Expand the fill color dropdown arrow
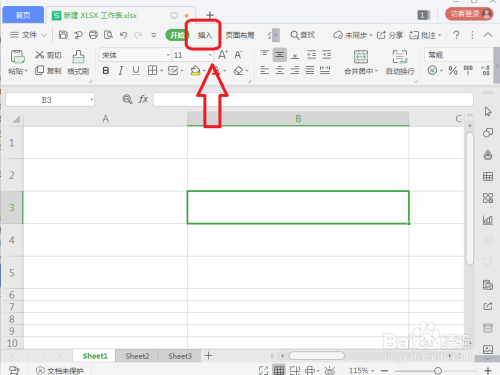Screen dimensions: 500x375 (204, 71)
